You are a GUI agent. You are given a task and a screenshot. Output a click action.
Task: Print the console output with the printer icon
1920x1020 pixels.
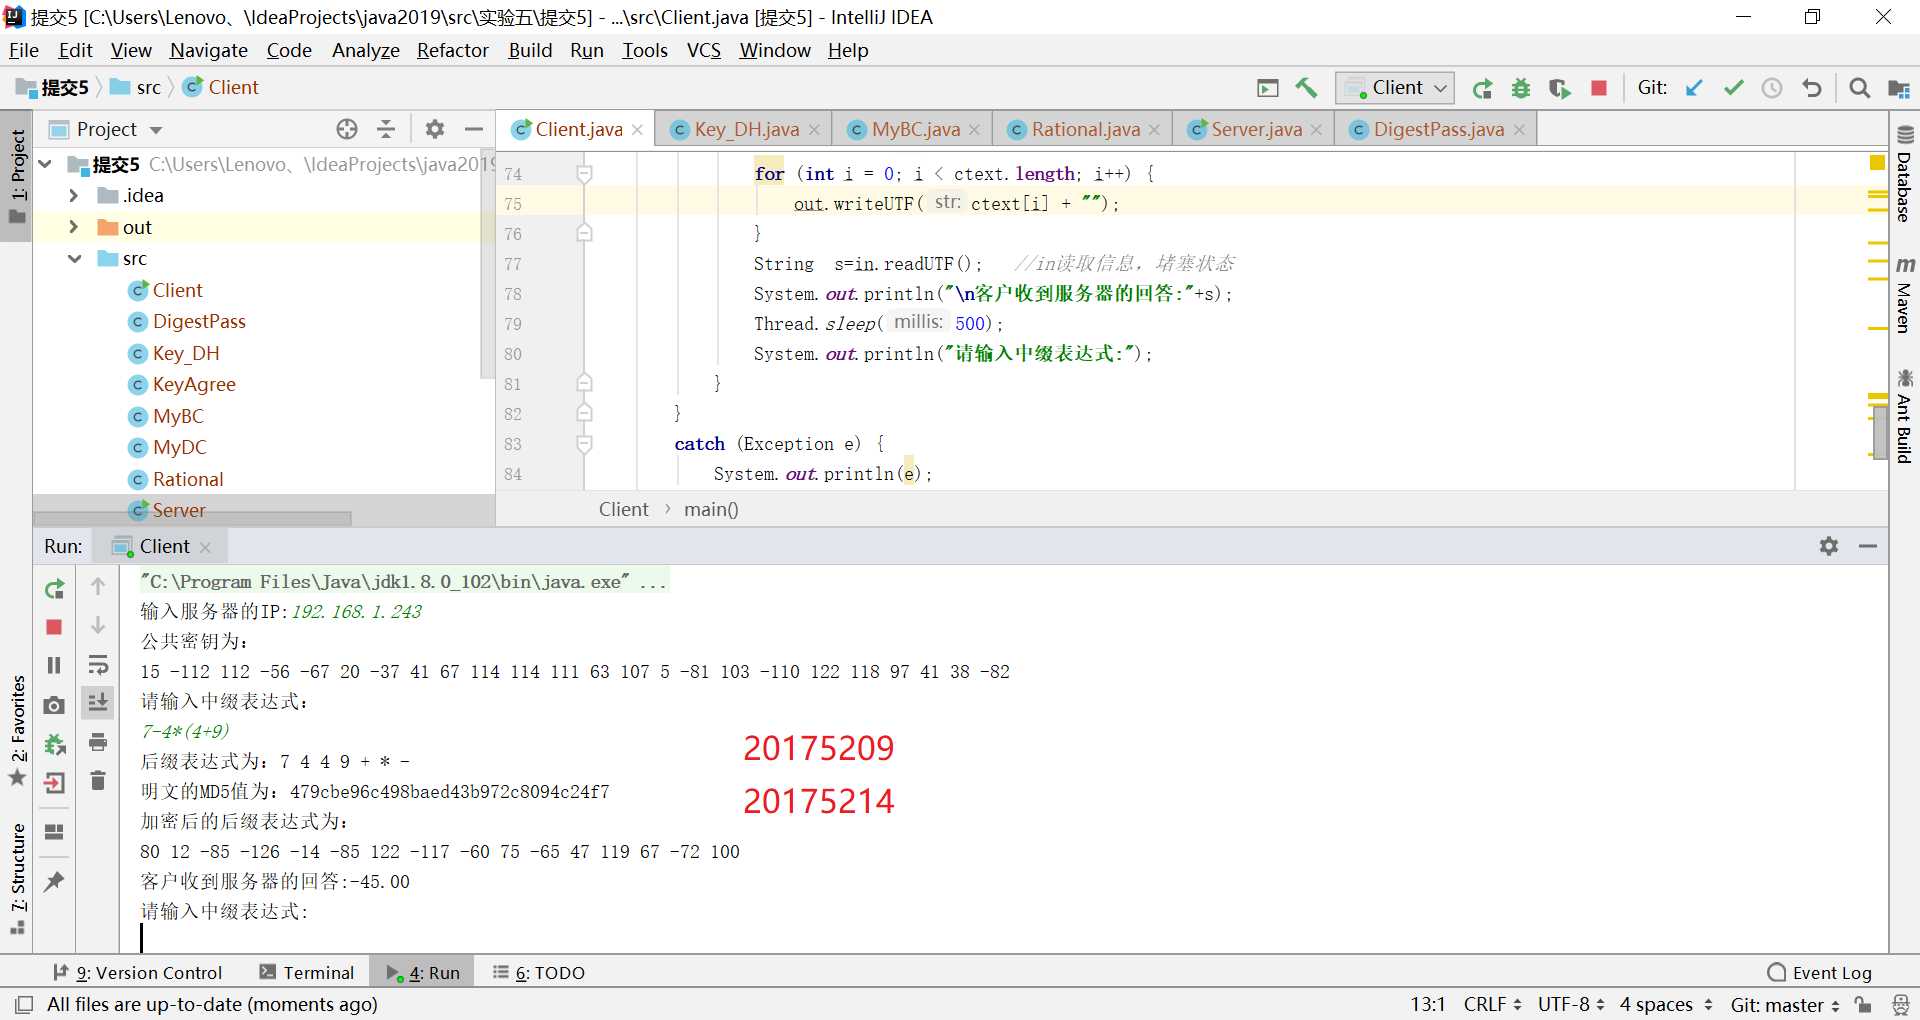pos(98,742)
